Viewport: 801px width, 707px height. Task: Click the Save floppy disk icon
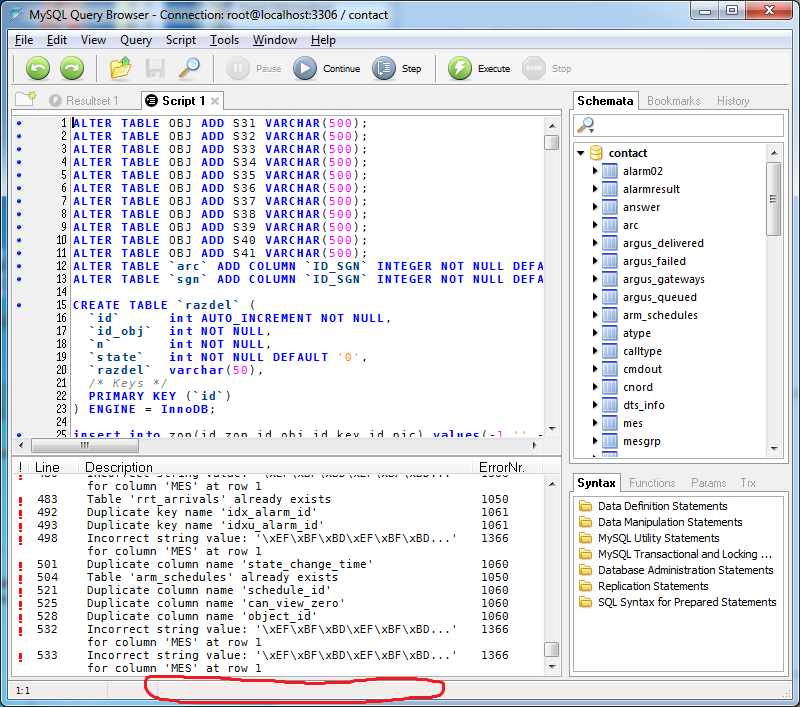tap(155, 68)
